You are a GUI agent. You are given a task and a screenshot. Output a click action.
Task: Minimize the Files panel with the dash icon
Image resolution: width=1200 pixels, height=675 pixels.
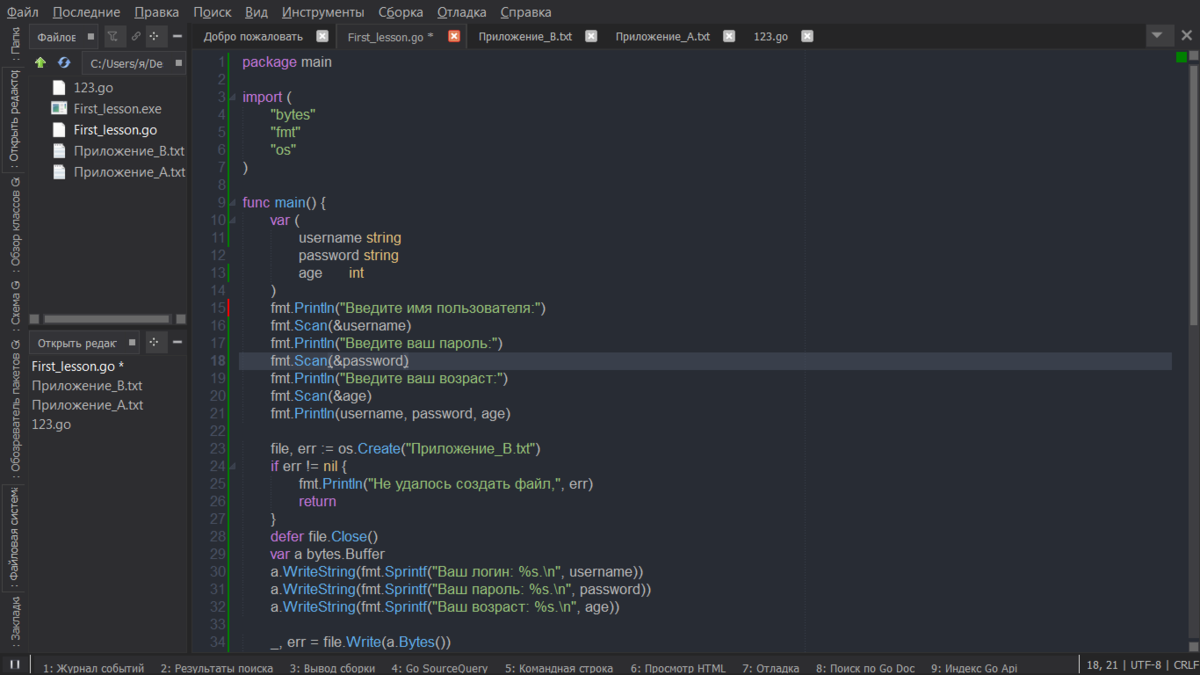point(177,36)
